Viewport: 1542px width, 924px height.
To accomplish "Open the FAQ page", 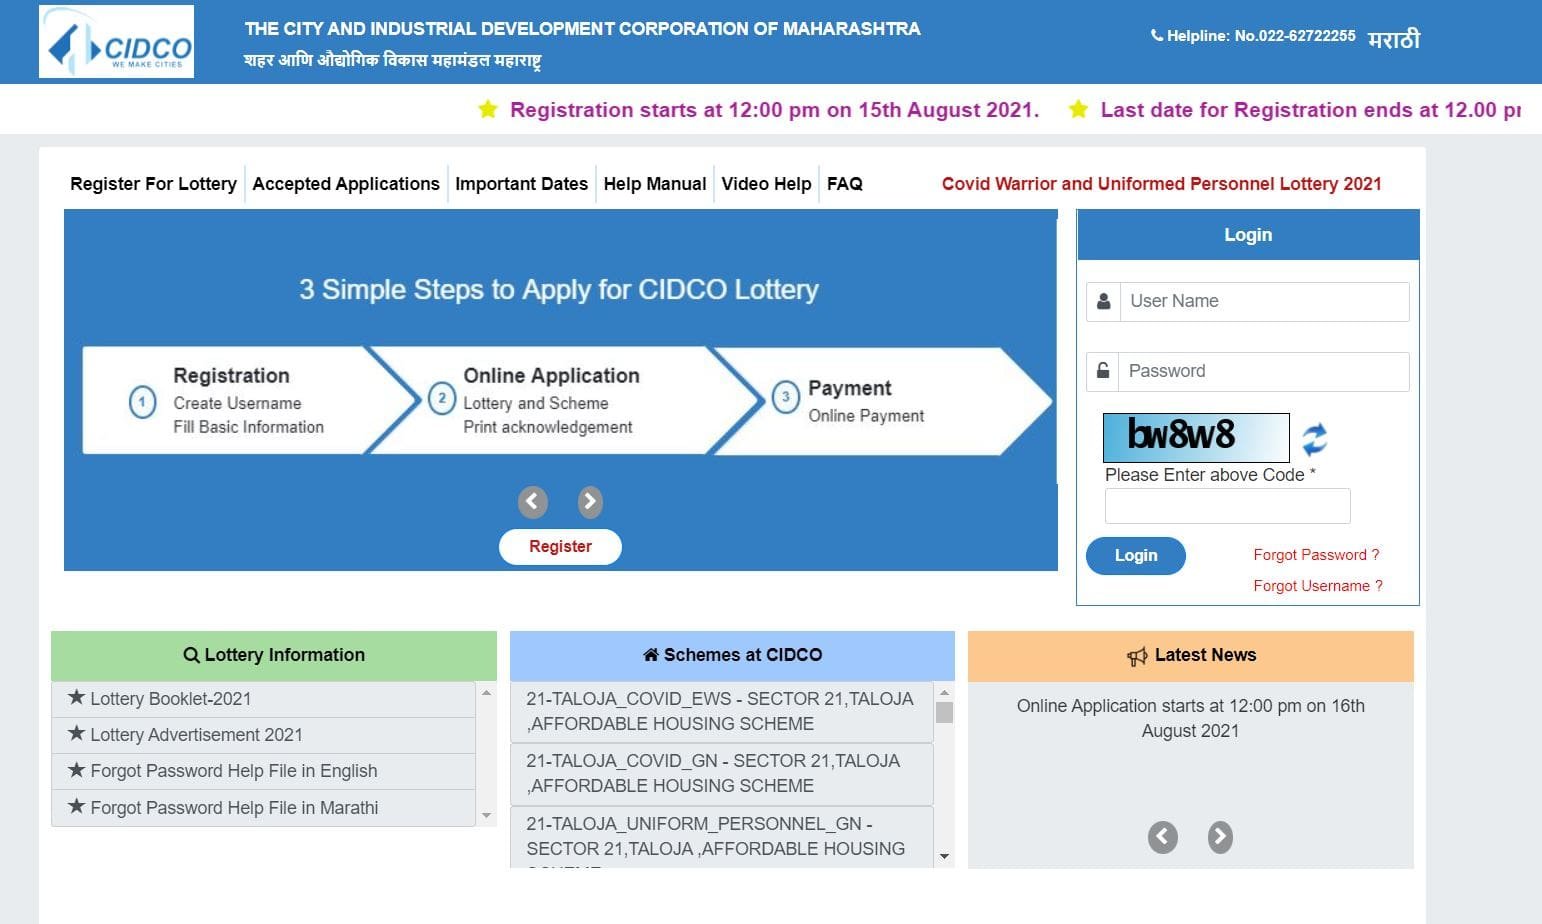I will coord(845,184).
